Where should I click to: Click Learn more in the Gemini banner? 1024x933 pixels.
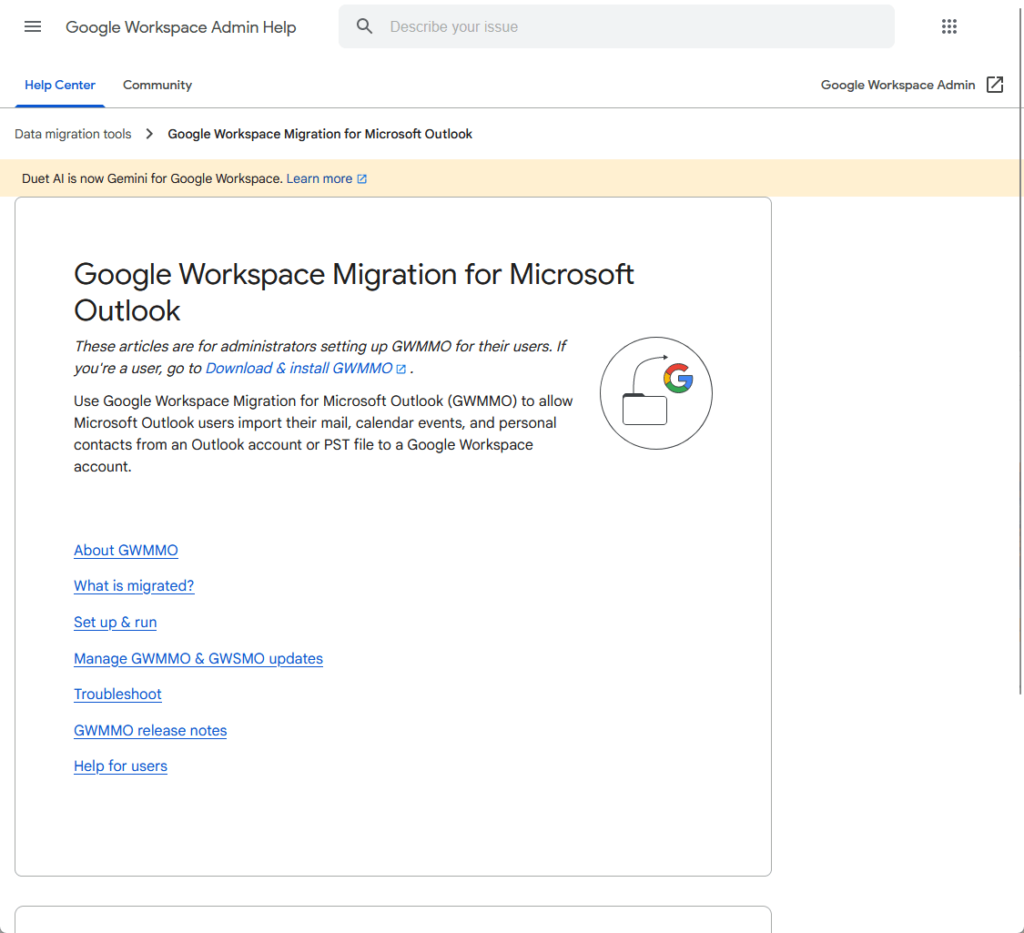click(319, 179)
